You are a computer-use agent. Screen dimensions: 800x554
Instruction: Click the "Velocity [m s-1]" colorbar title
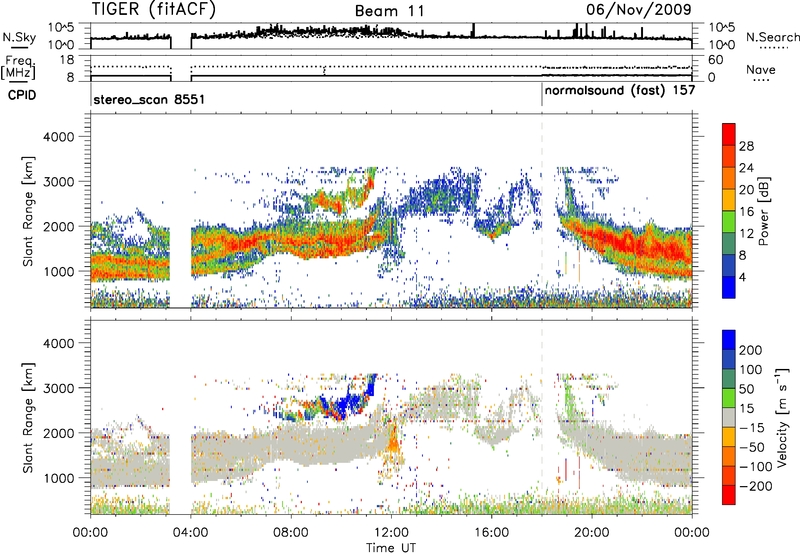pos(782,417)
